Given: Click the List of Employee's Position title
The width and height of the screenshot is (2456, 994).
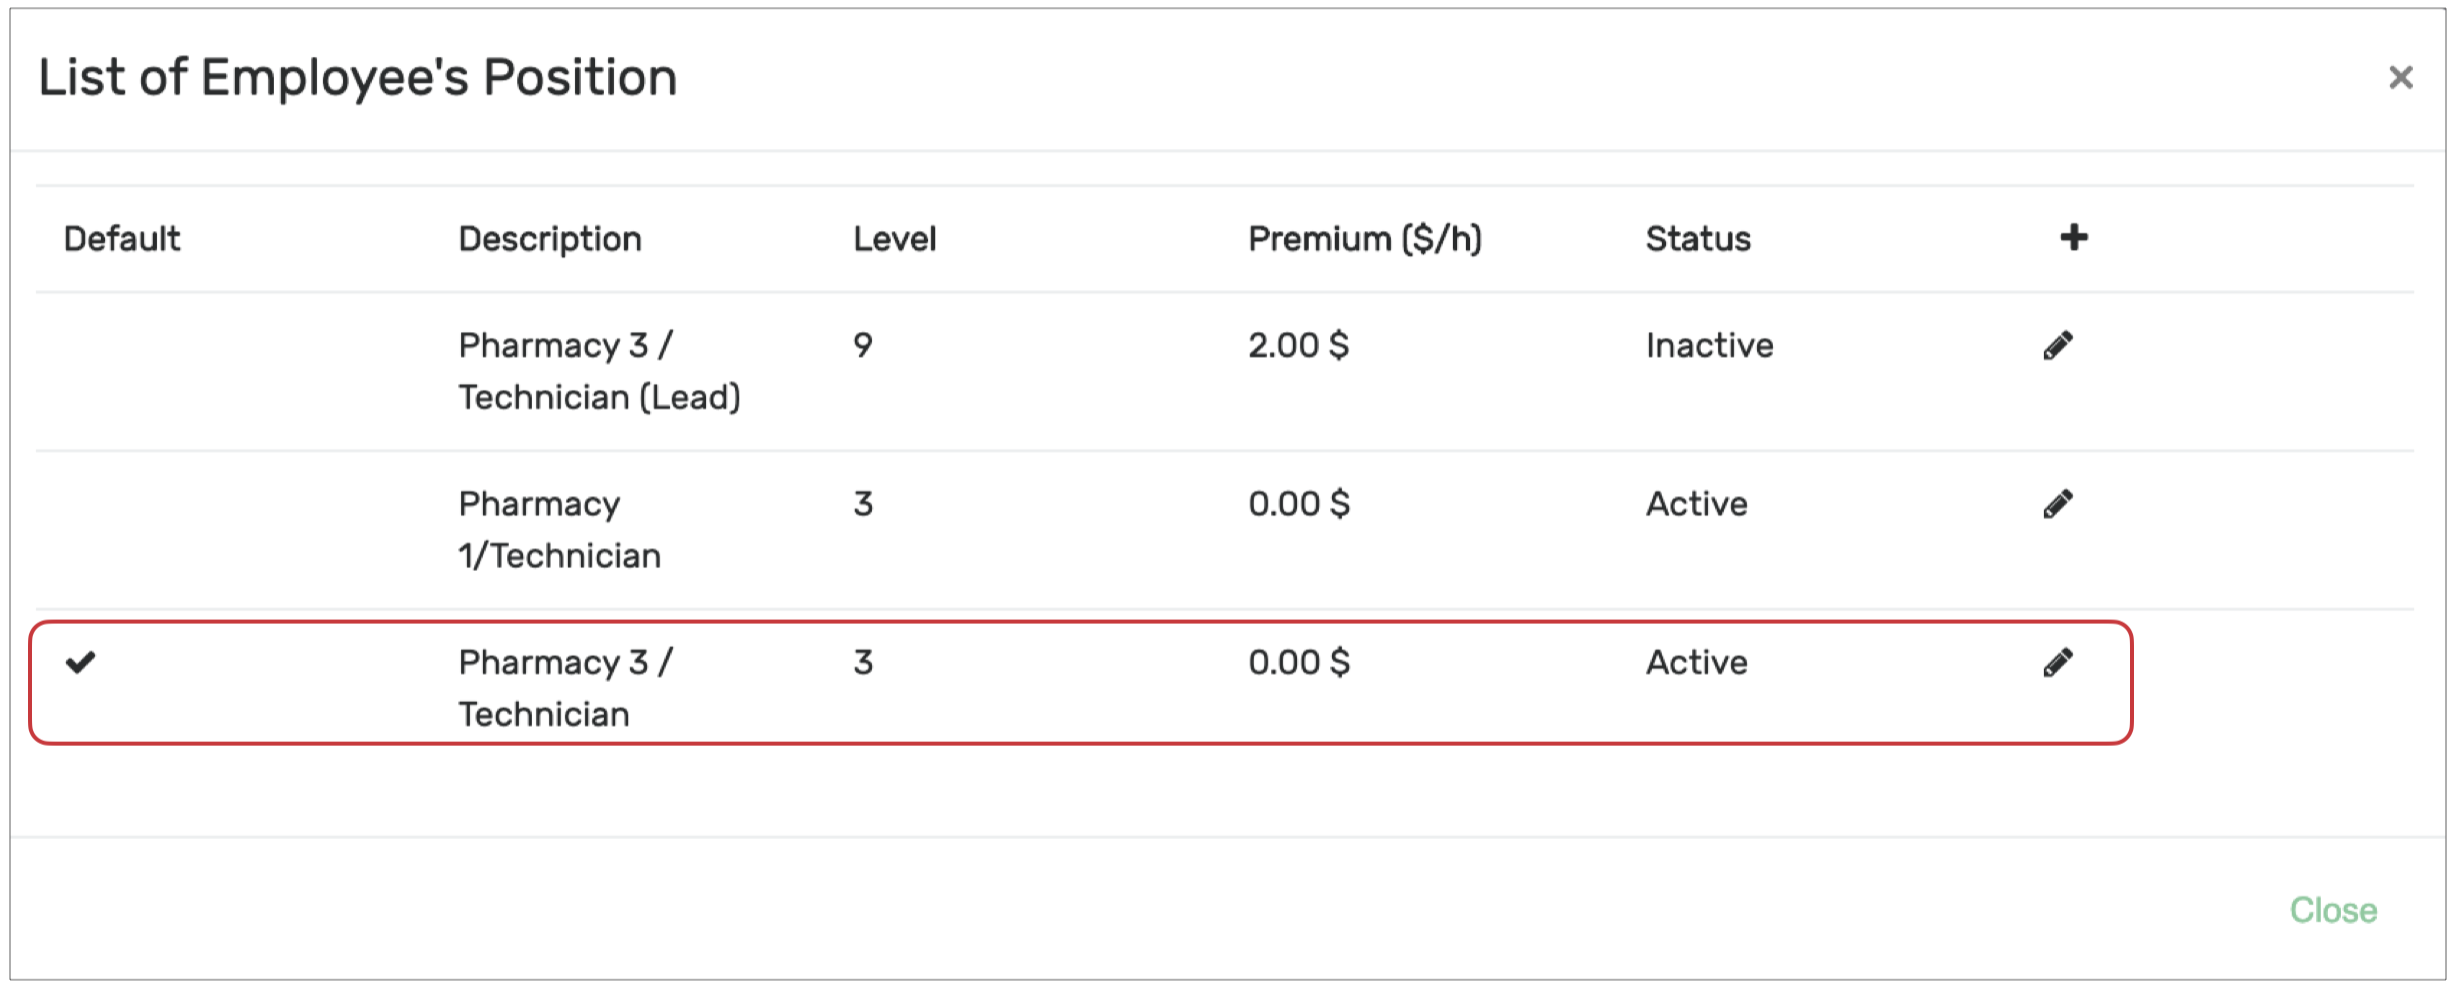Looking at the screenshot, I should point(357,78).
